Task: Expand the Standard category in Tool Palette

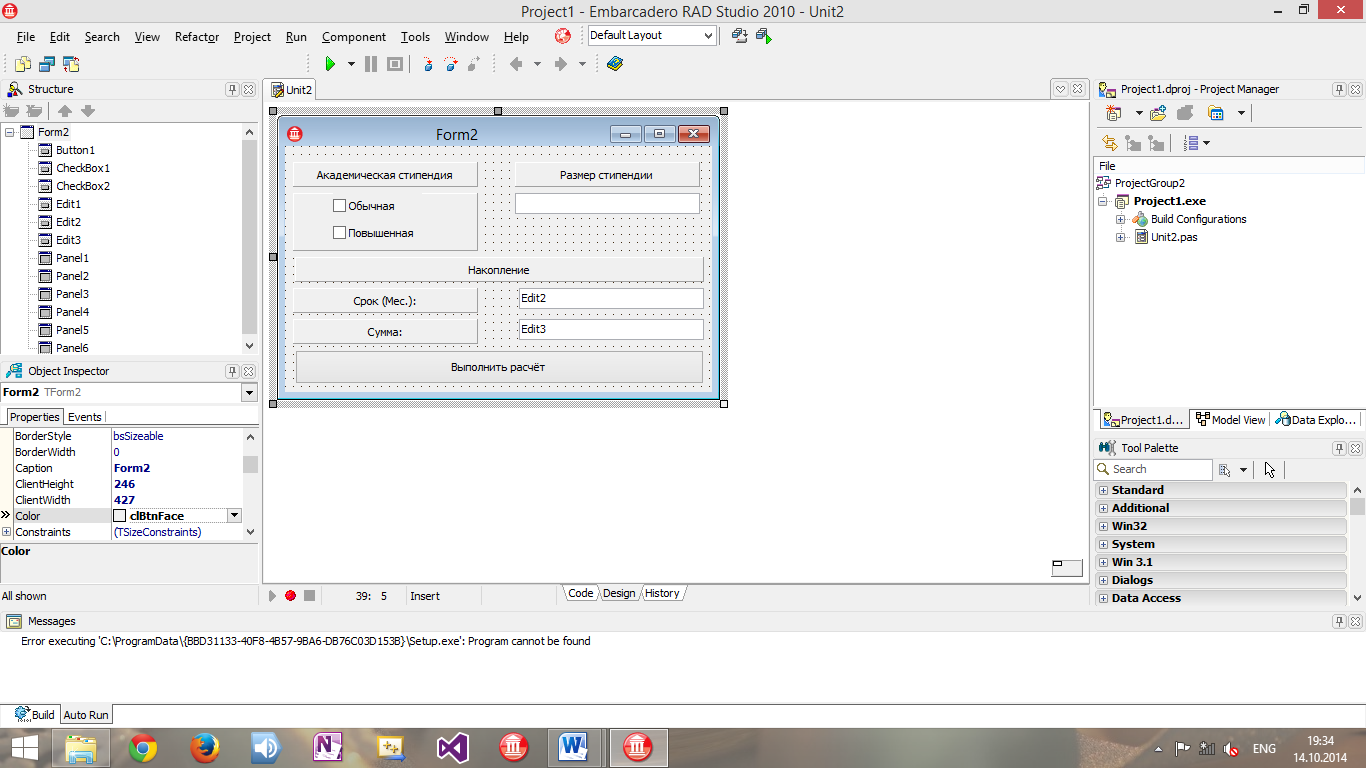Action: click(1103, 490)
